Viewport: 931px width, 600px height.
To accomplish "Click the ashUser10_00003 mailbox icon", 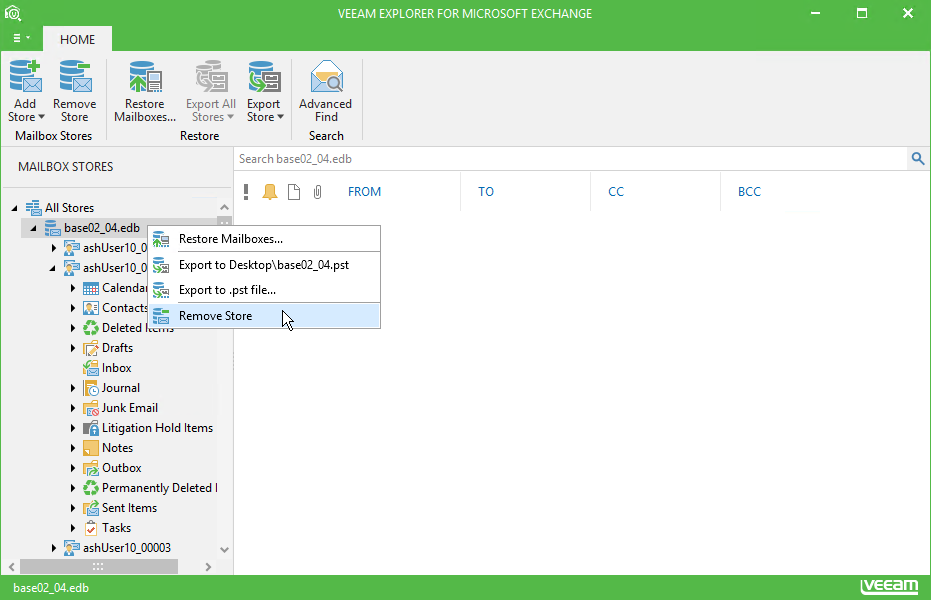I will coord(72,548).
